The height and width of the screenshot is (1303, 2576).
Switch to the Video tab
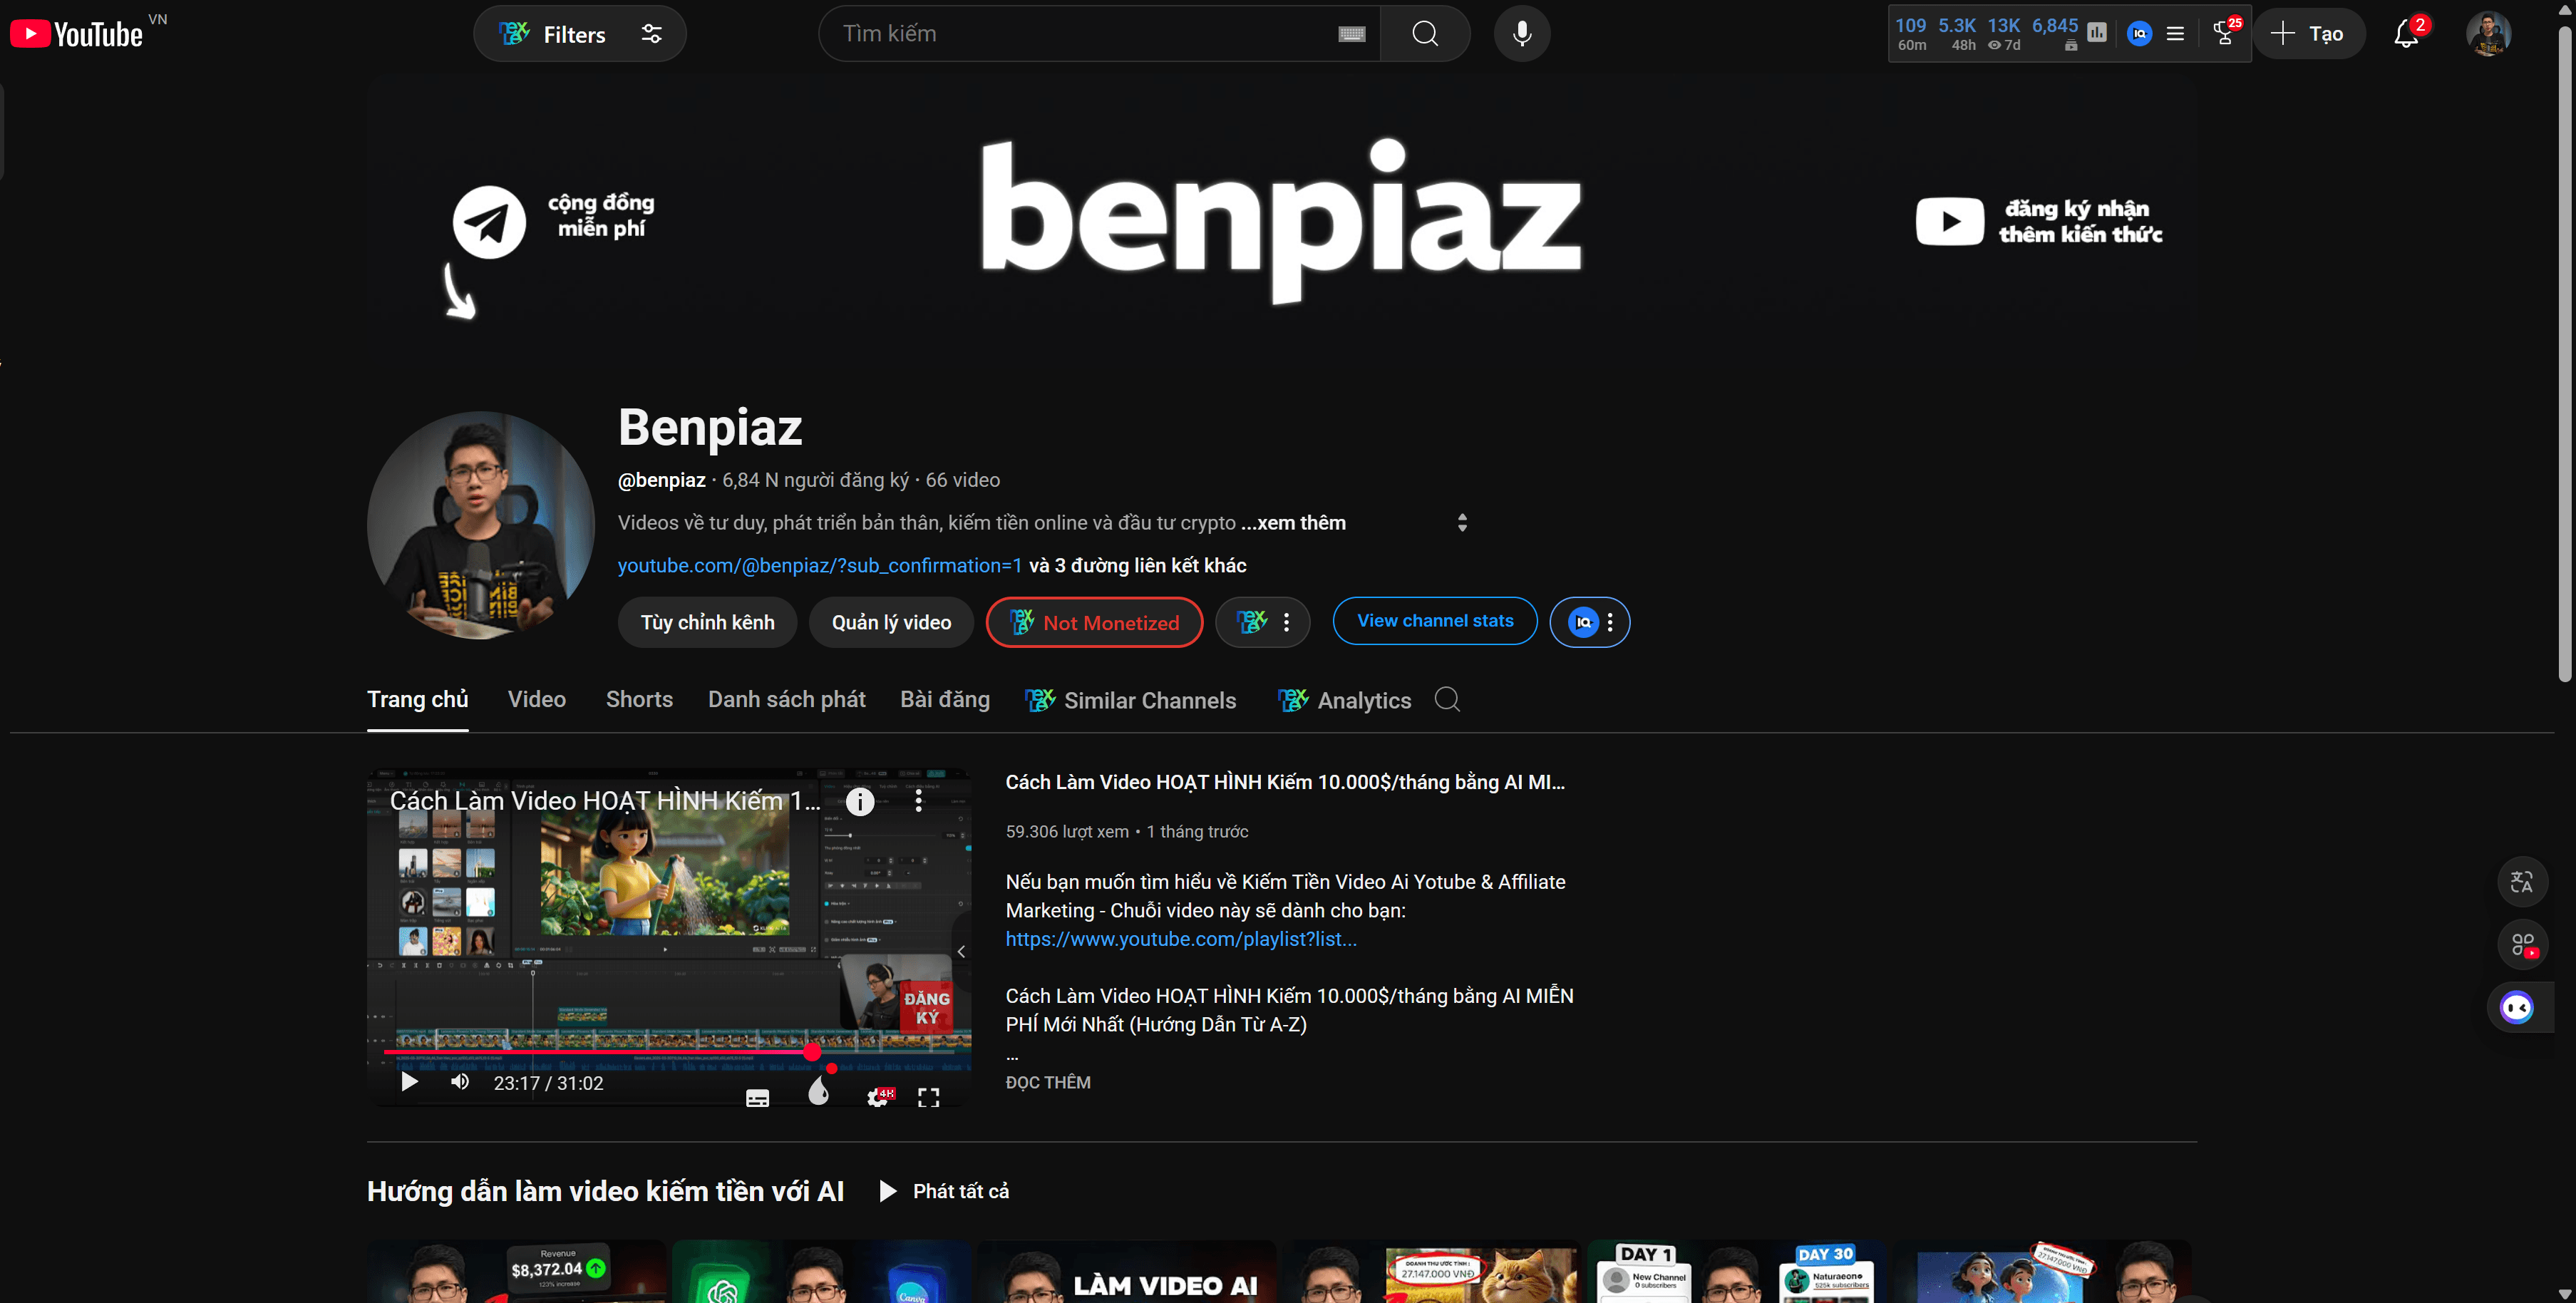pyautogui.click(x=536, y=699)
